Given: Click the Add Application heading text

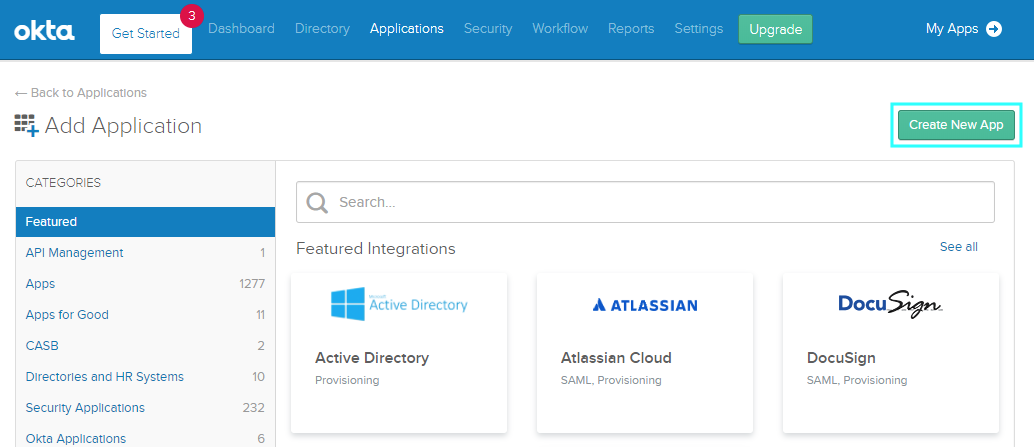Looking at the screenshot, I should 123,125.
